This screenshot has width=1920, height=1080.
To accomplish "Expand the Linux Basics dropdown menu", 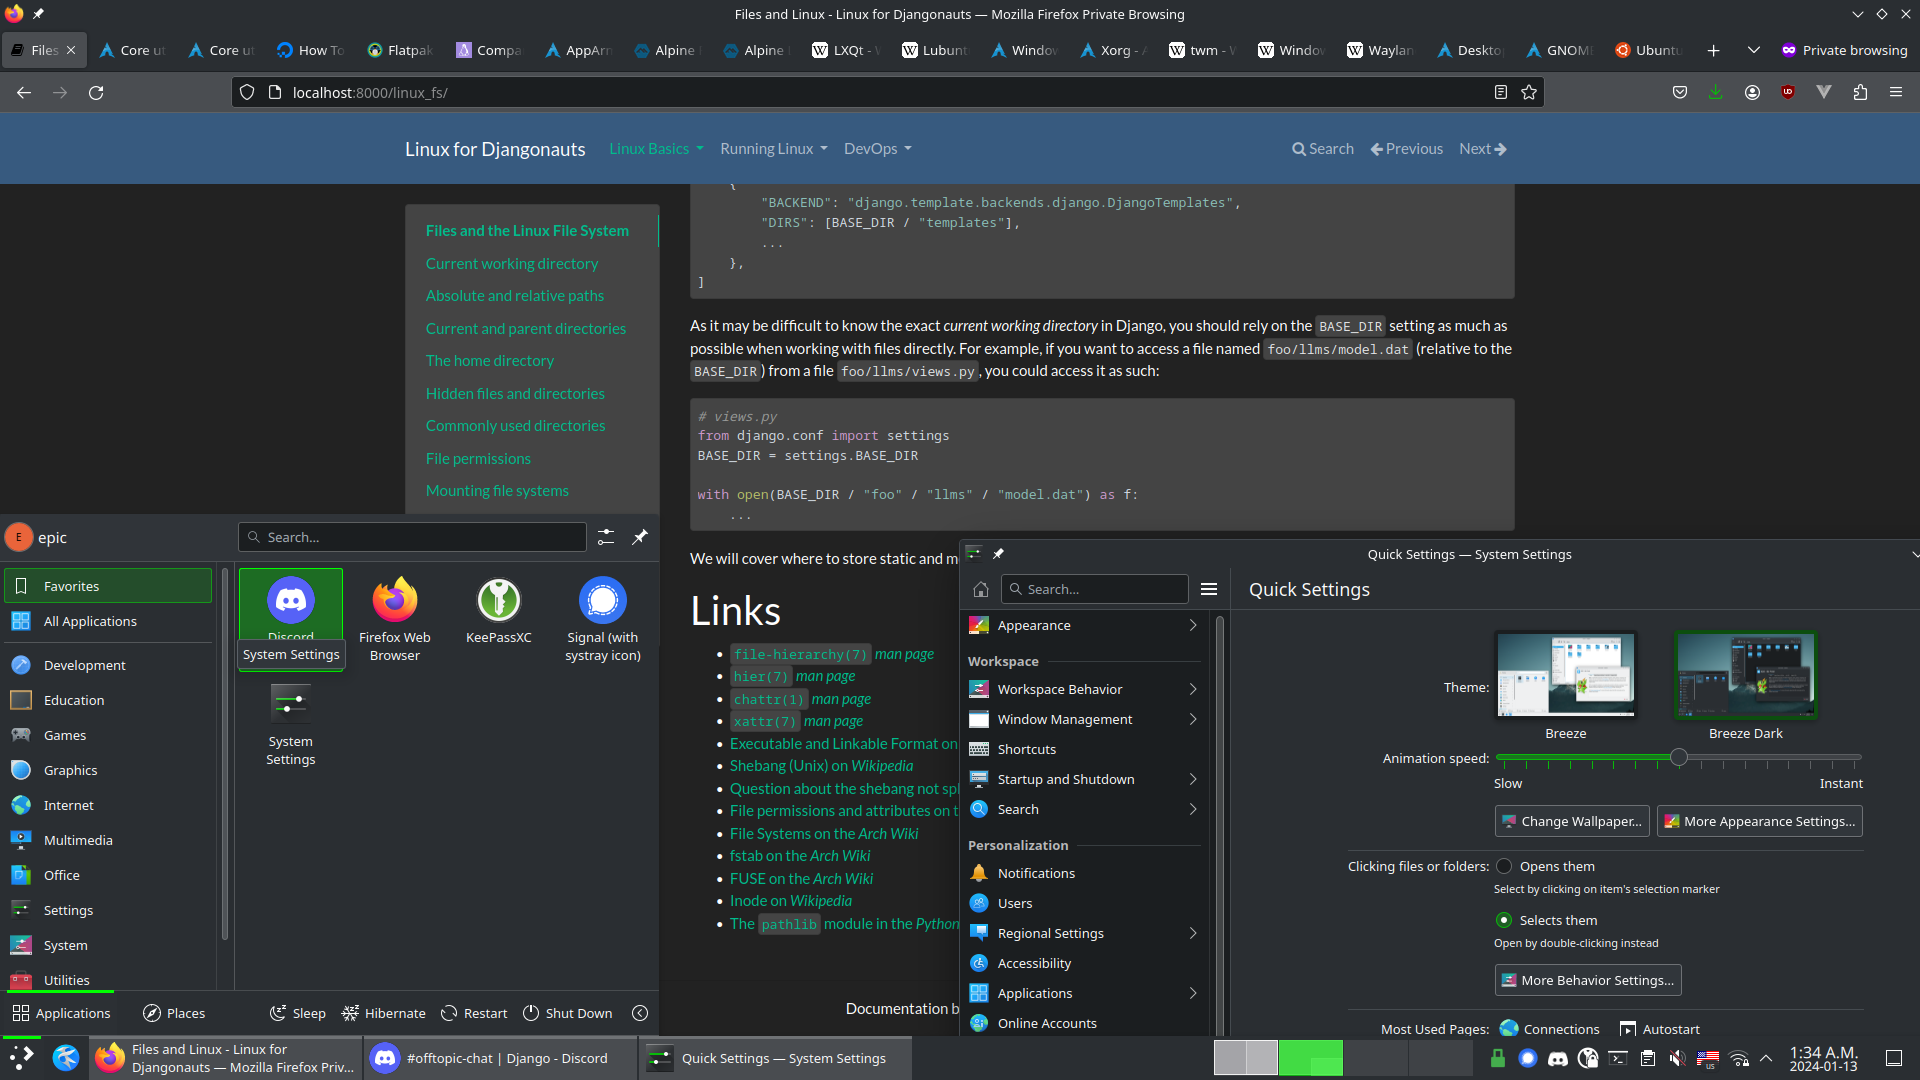I will [653, 148].
